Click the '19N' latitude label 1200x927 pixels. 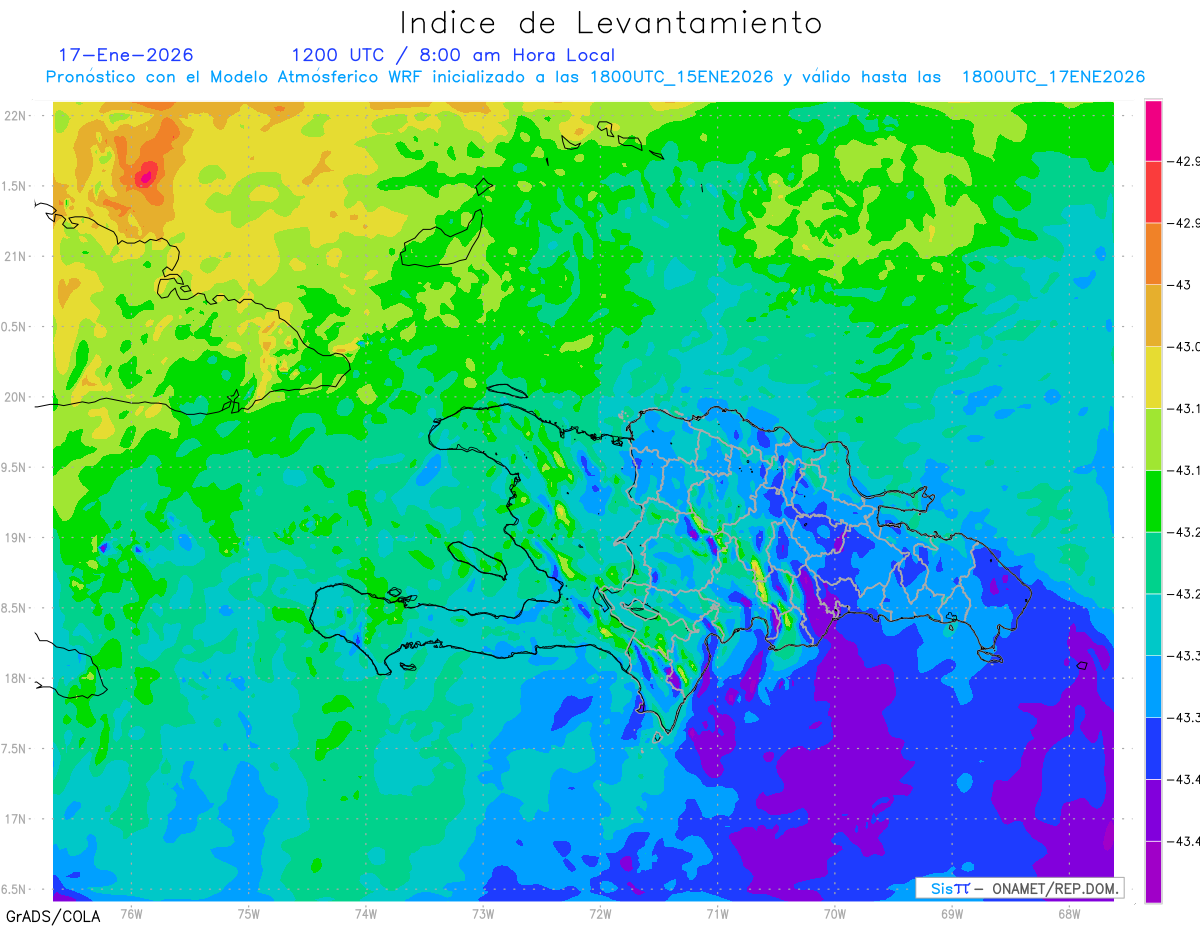(15, 538)
